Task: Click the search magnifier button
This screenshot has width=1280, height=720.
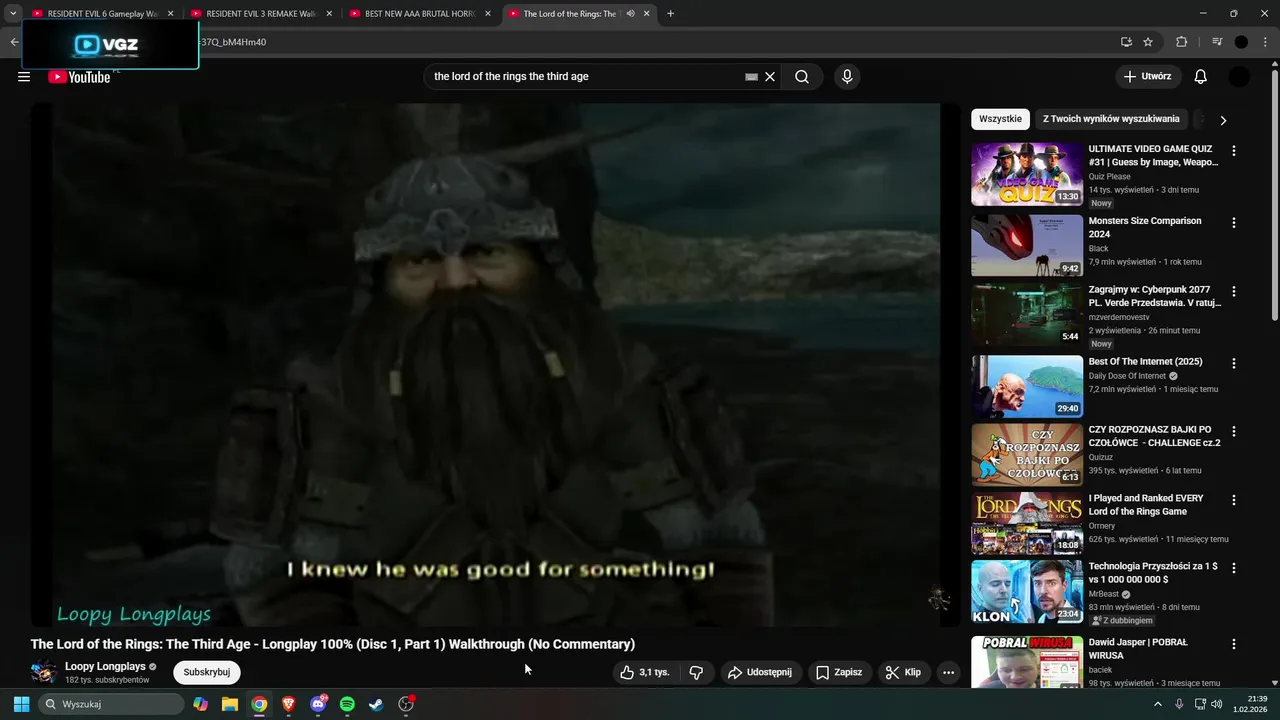Action: click(x=802, y=77)
